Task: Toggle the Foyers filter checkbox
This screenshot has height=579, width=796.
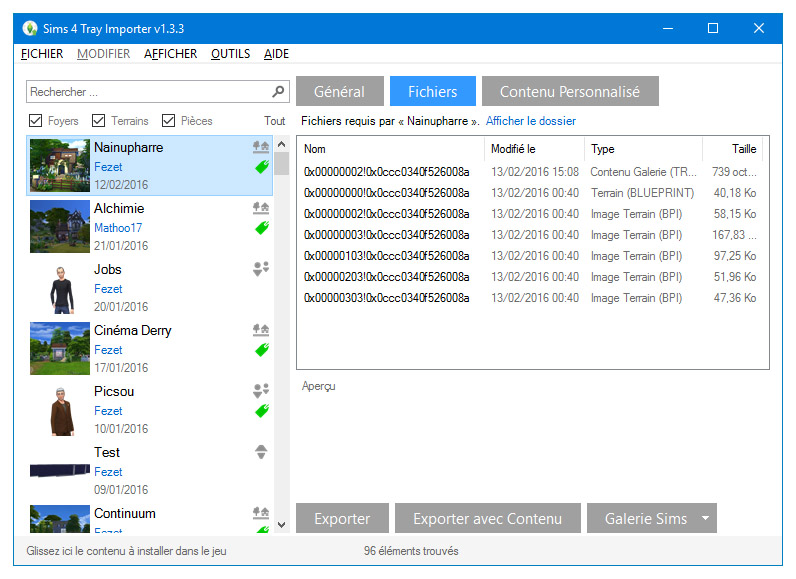Action: coord(36,121)
